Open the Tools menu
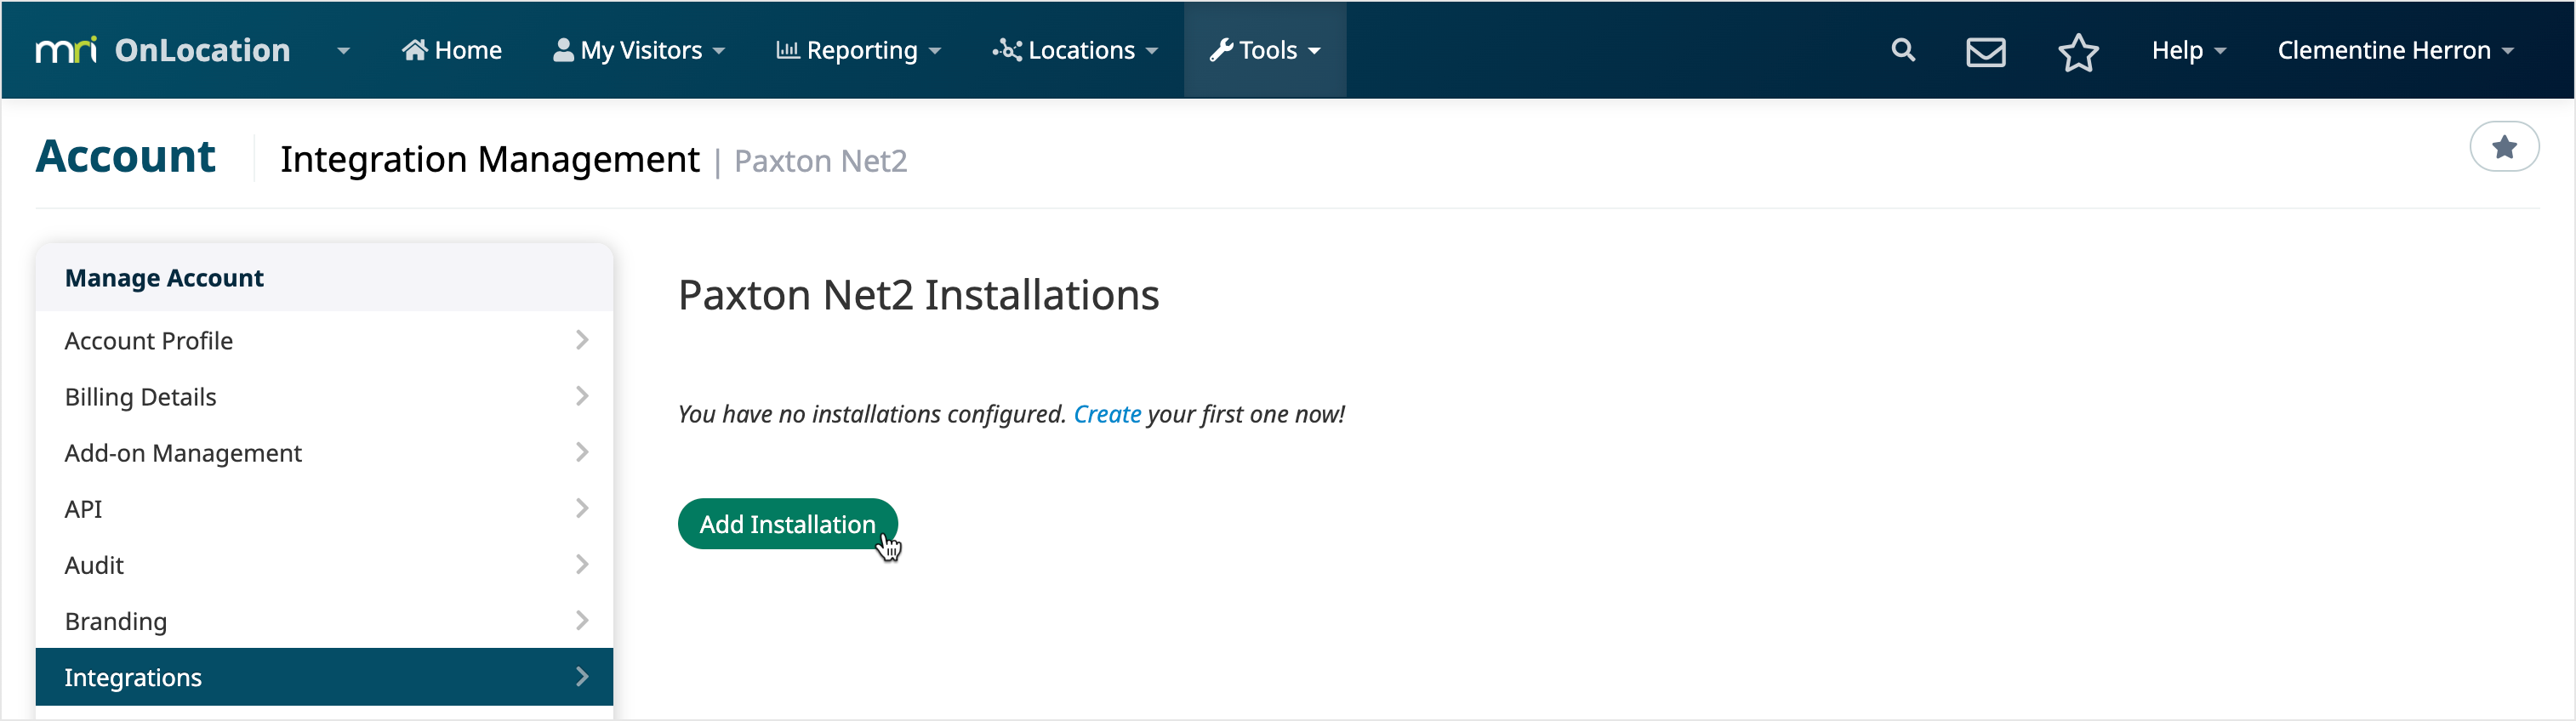The width and height of the screenshot is (2576, 721). pos(1265,50)
